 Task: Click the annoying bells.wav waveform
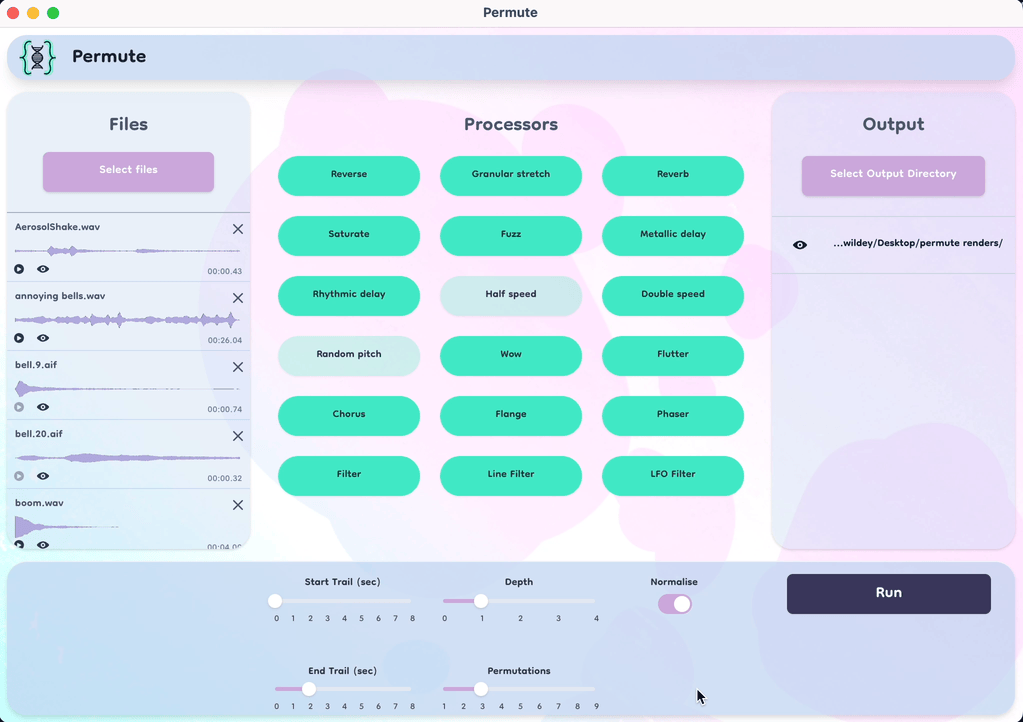pos(127,320)
